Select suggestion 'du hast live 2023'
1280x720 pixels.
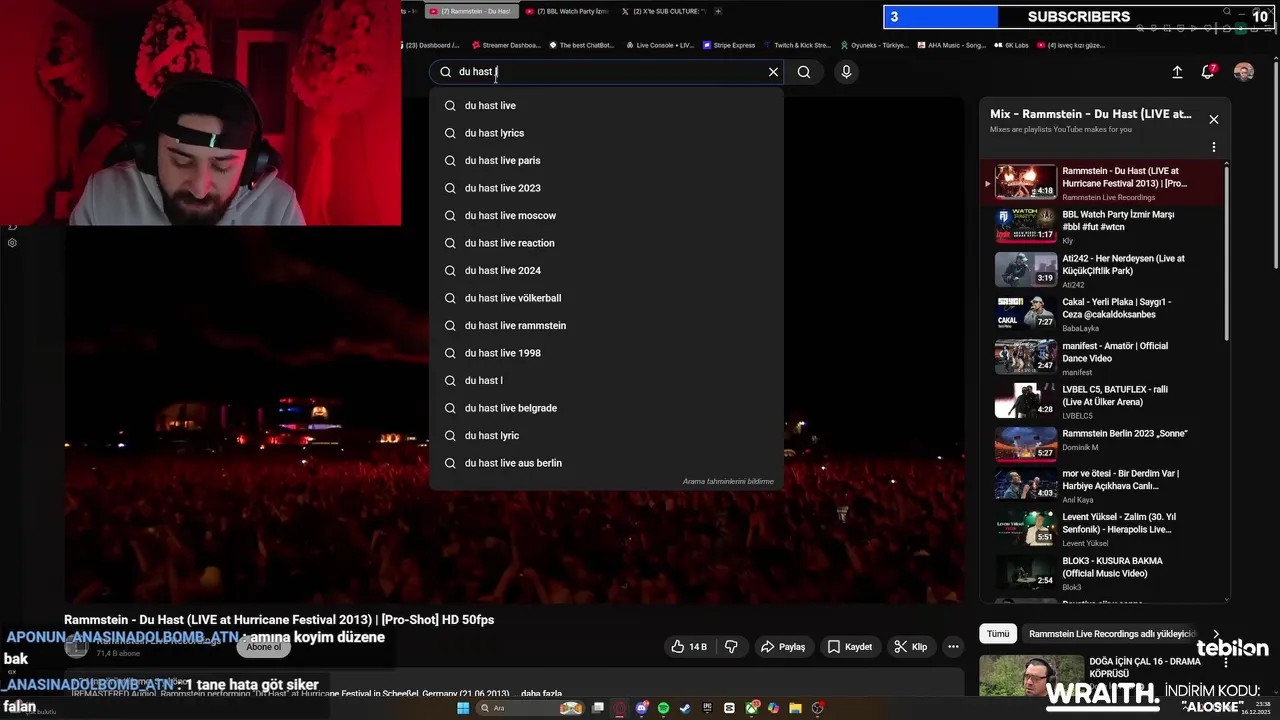[x=606, y=188]
